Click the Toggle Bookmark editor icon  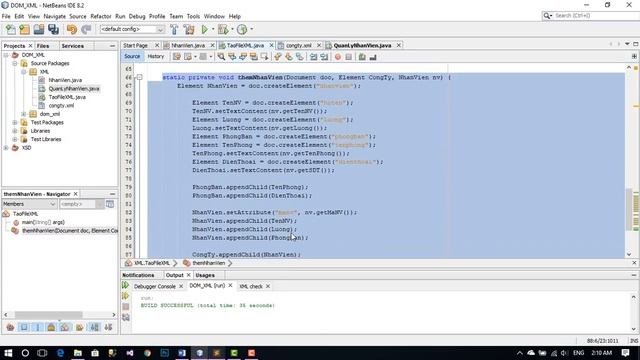tap(300, 57)
